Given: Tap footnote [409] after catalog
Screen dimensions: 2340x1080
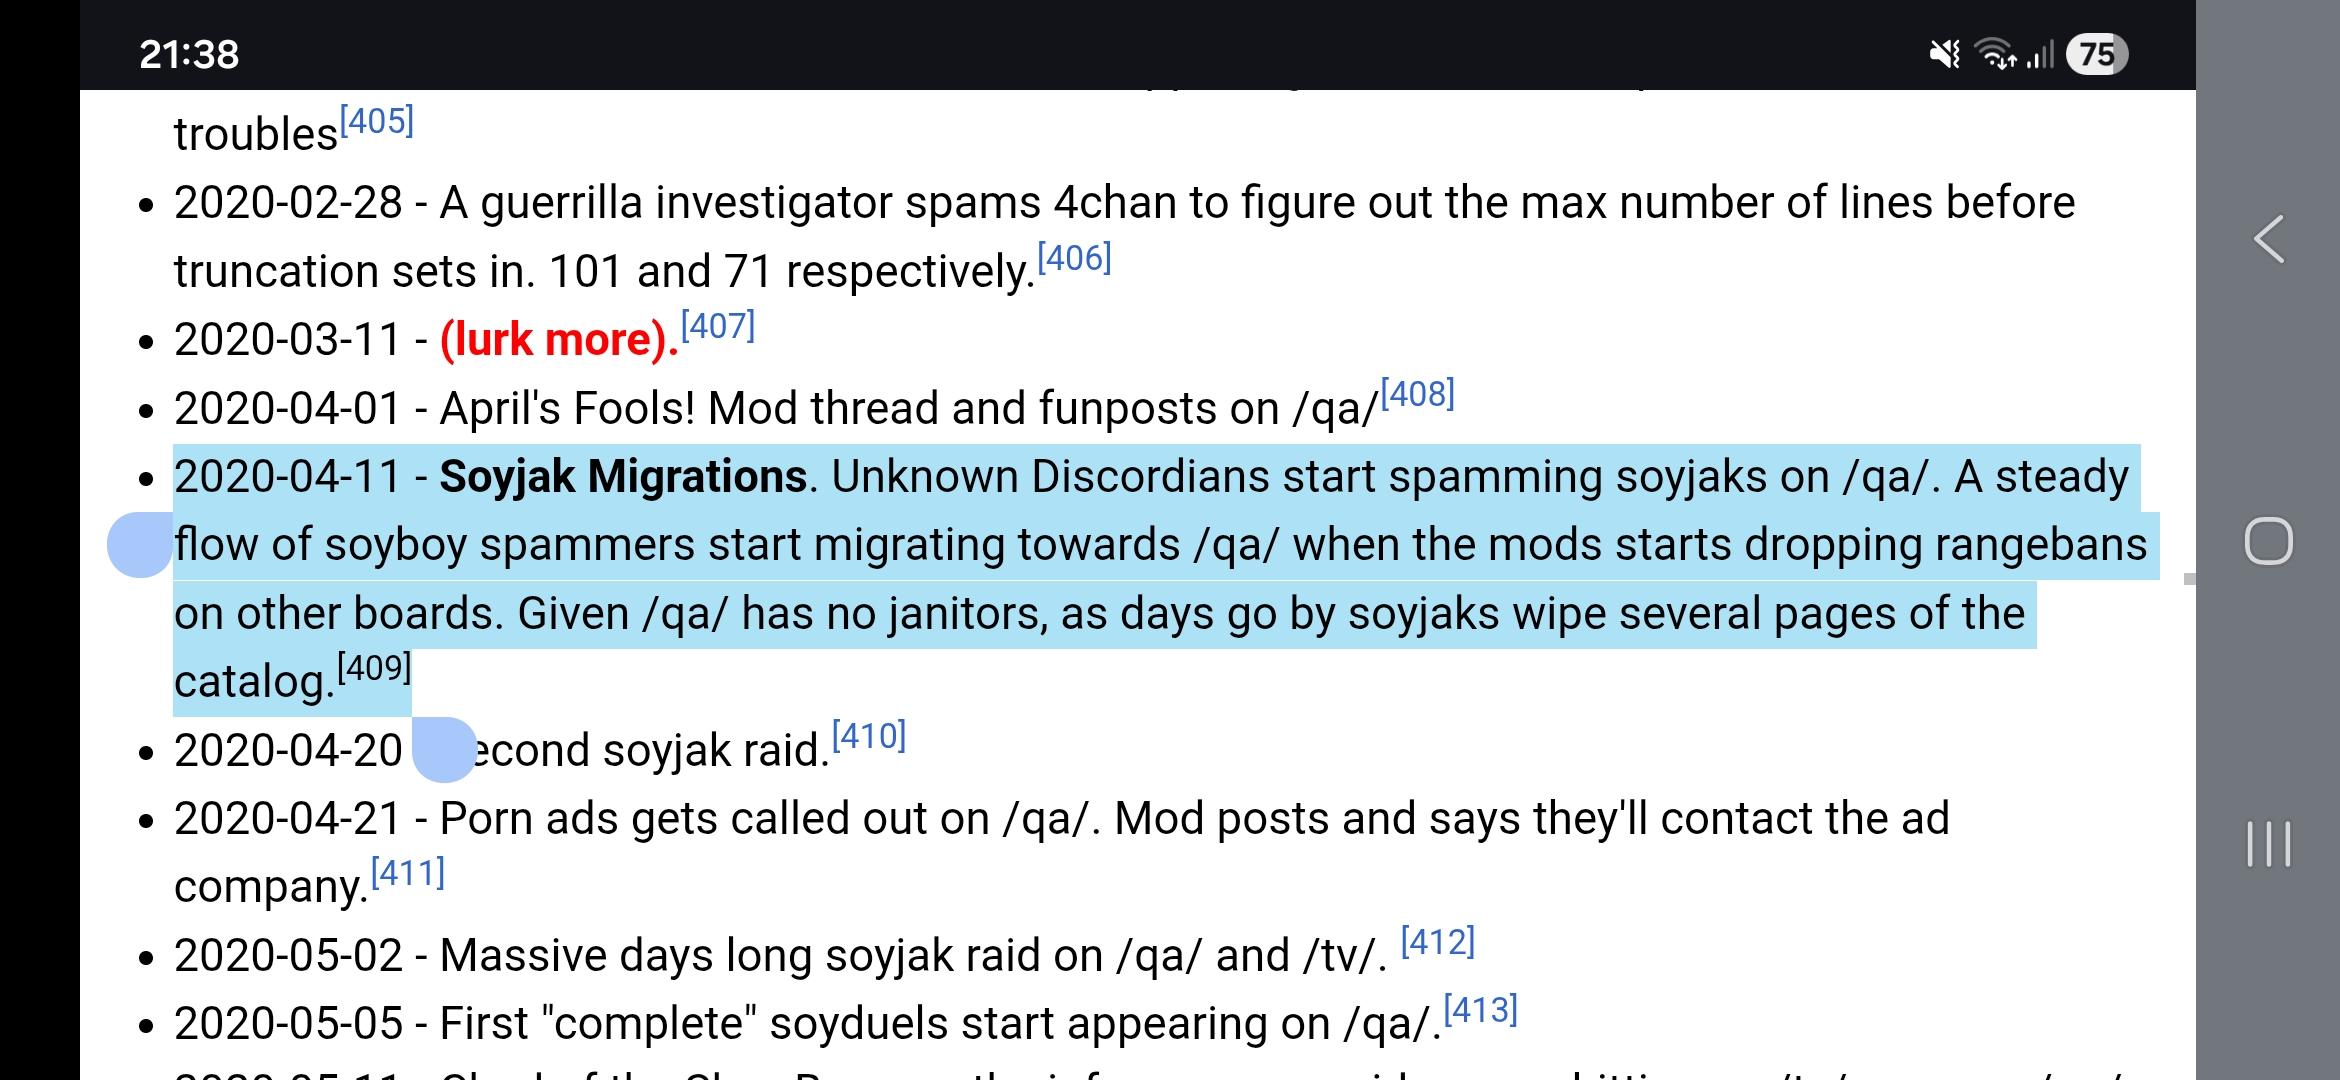Looking at the screenshot, I should click(374, 668).
